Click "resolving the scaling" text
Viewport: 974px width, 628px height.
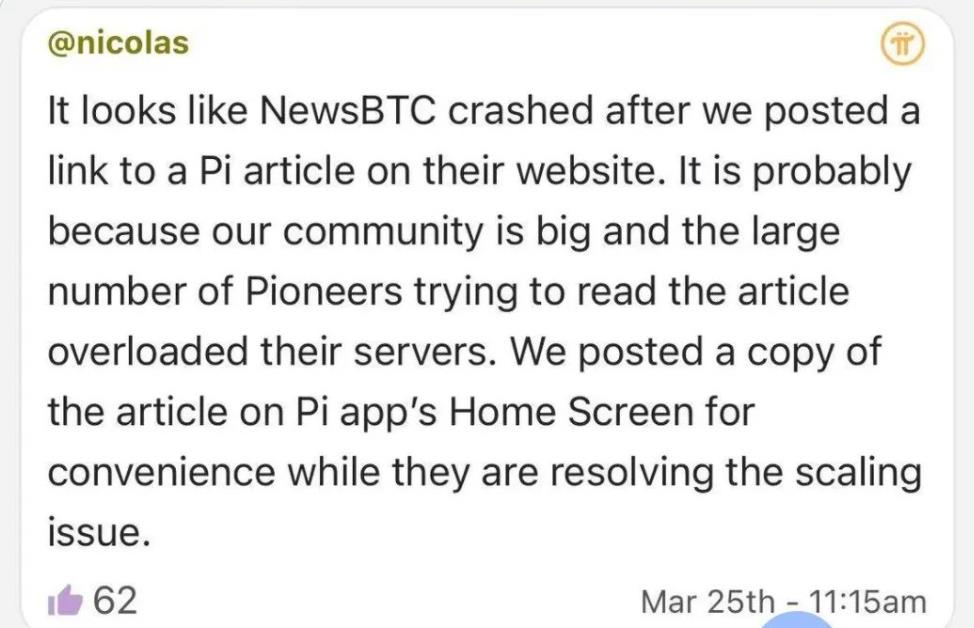coord(736,473)
